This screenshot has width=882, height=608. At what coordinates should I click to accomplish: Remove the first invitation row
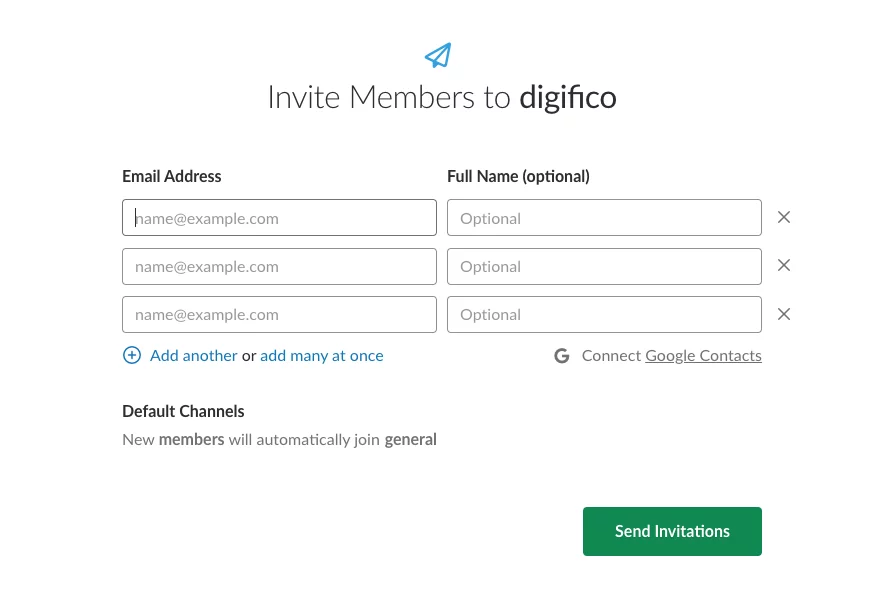pyautogui.click(x=784, y=217)
